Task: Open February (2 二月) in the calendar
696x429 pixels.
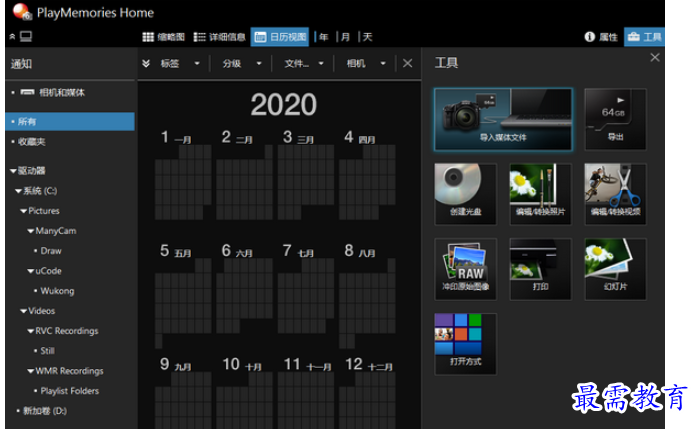Action: coord(245,175)
